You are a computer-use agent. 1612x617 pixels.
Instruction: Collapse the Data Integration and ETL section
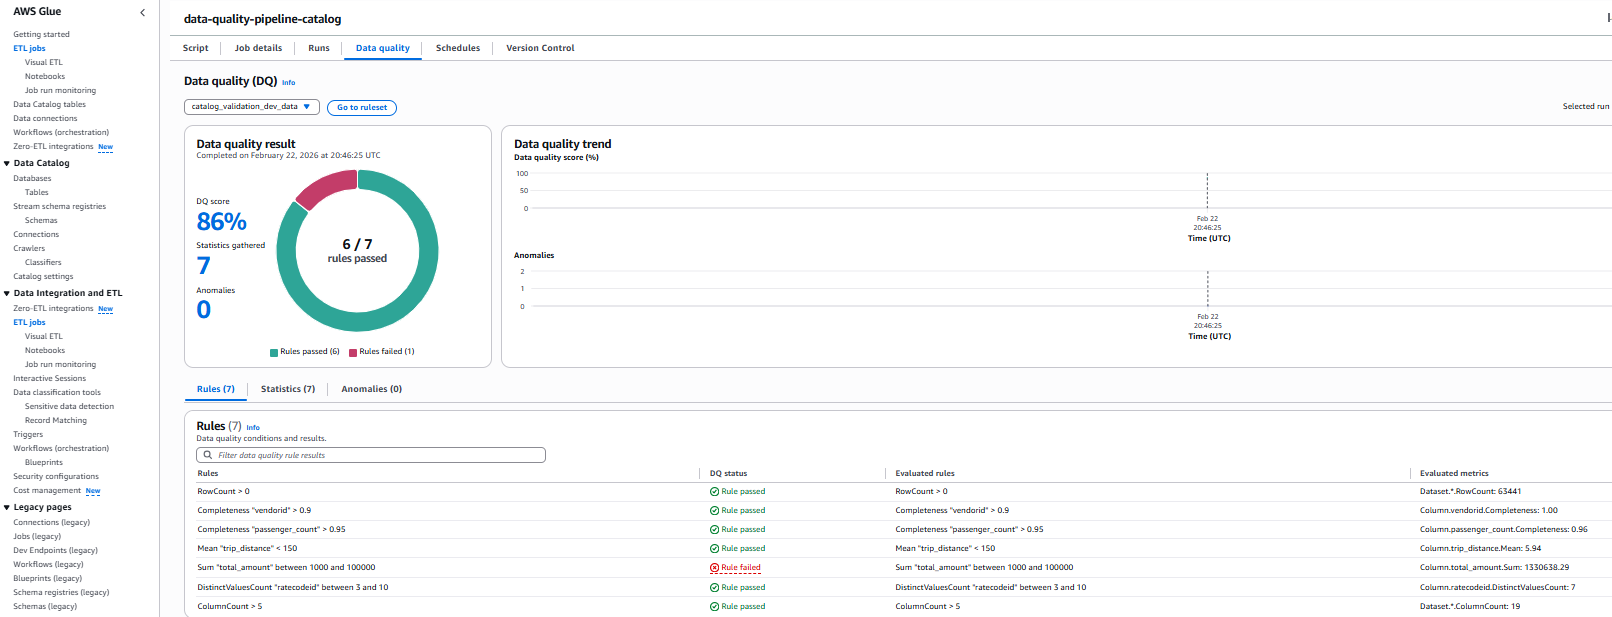click(x=7, y=293)
